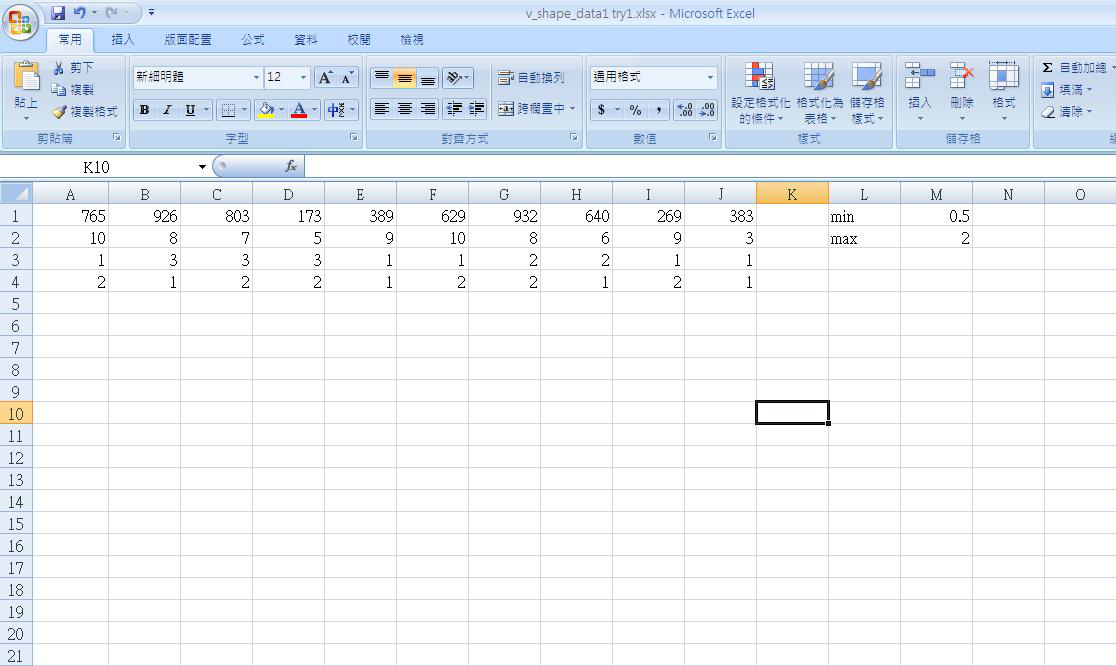Screen dimensions: 1116x666
Task: Switch to the Formulas tab
Action: 253,40
